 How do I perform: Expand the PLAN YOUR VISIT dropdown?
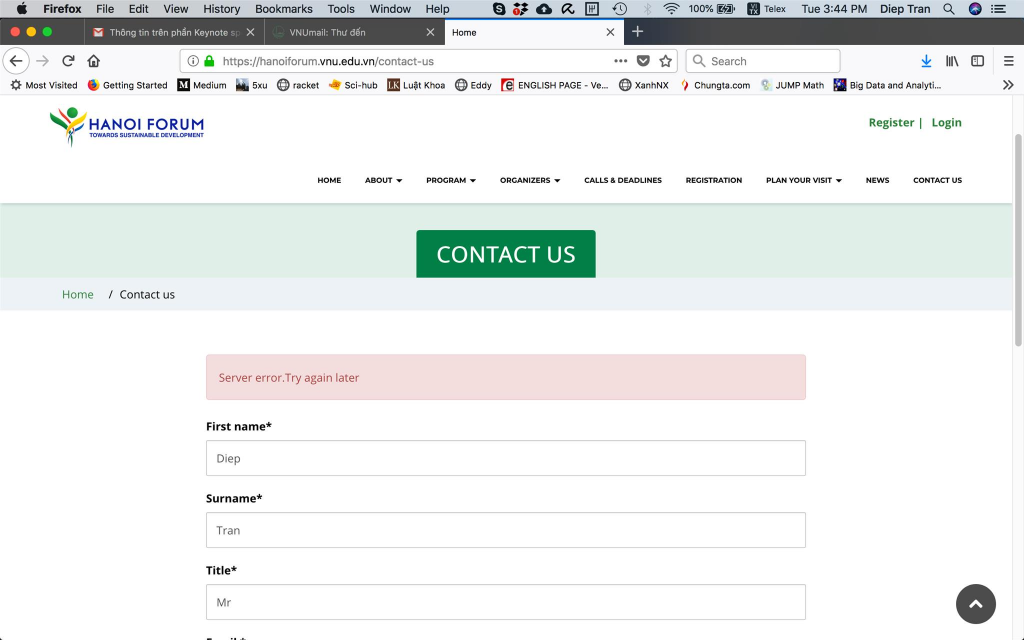[x=803, y=181]
